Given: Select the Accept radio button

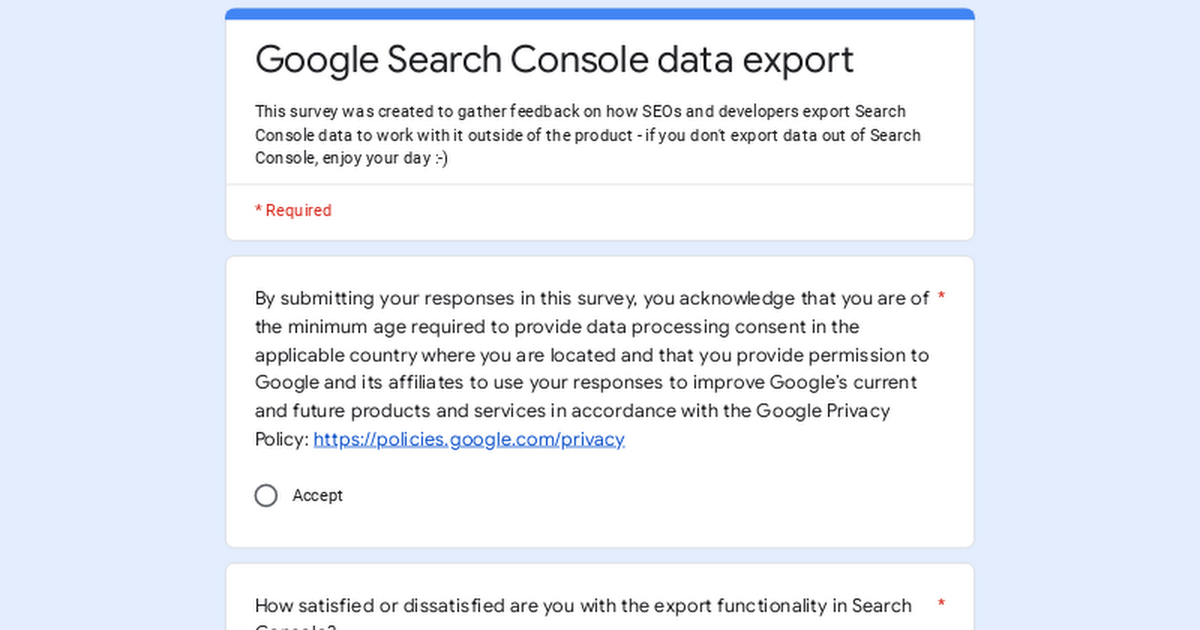Looking at the screenshot, I should point(266,496).
